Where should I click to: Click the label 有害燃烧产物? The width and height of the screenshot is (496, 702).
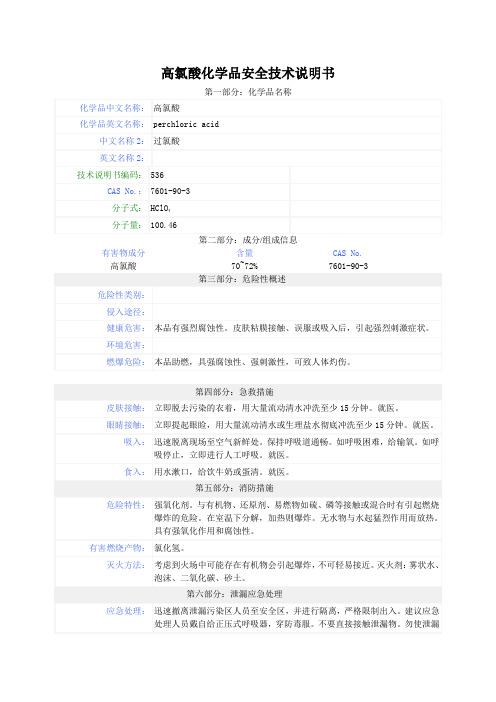click(x=117, y=548)
